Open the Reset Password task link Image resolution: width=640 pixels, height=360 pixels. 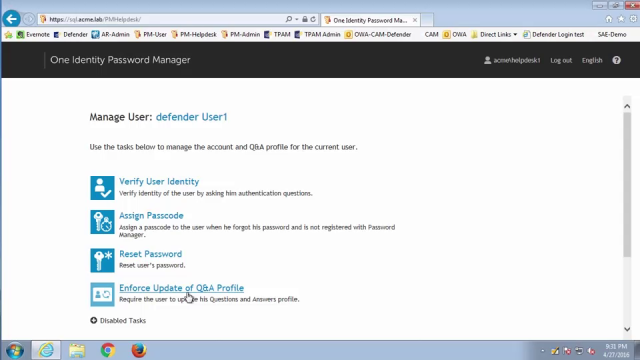click(x=150, y=254)
